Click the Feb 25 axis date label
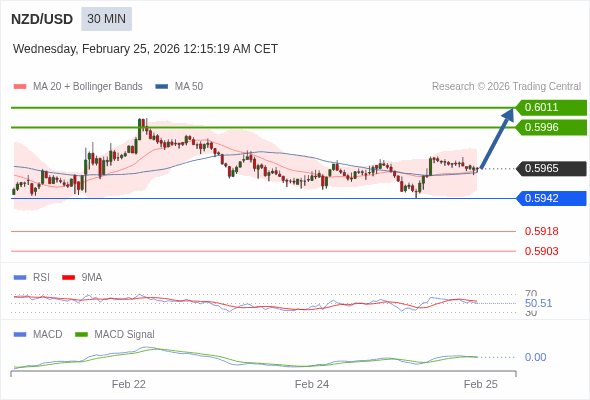 tap(481, 384)
